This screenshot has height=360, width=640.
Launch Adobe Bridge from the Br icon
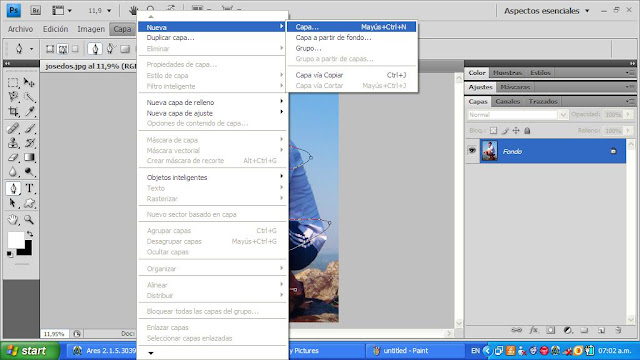point(36,11)
